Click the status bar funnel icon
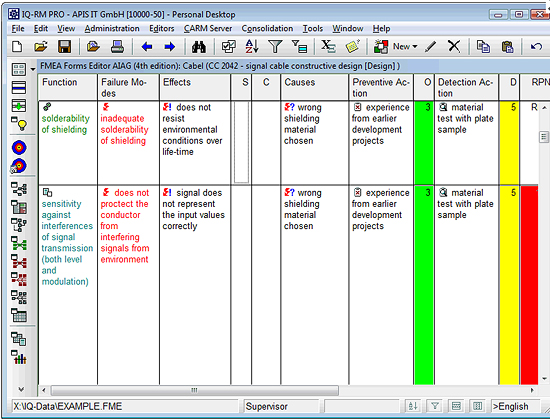 tap(435, 406)
